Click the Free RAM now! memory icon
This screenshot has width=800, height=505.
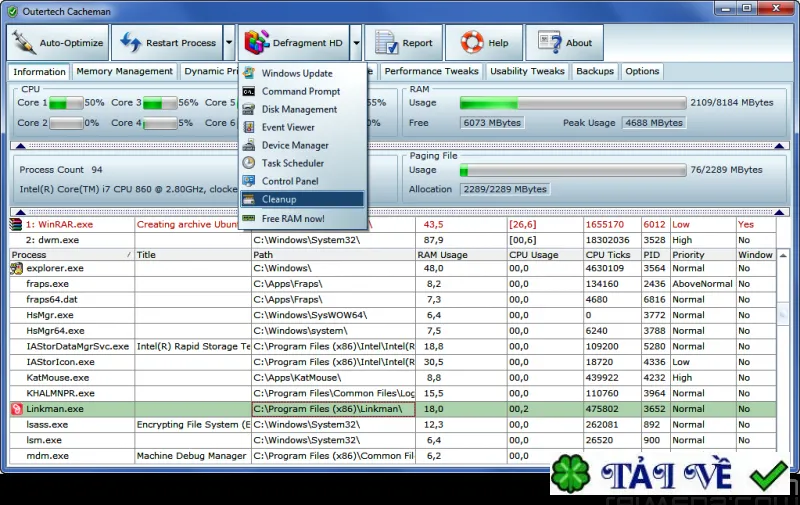[248, 218]
